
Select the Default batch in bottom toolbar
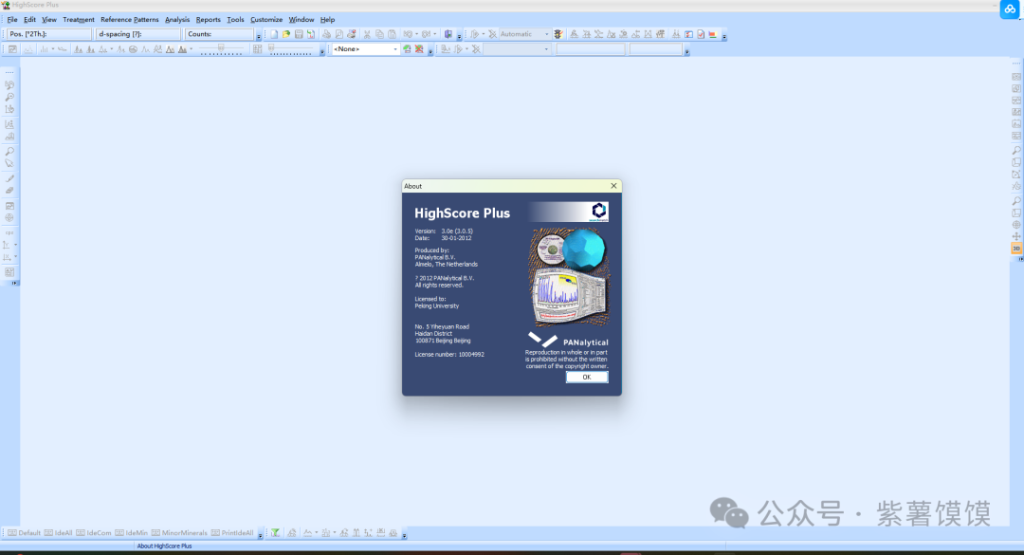(x=25, y=533)
